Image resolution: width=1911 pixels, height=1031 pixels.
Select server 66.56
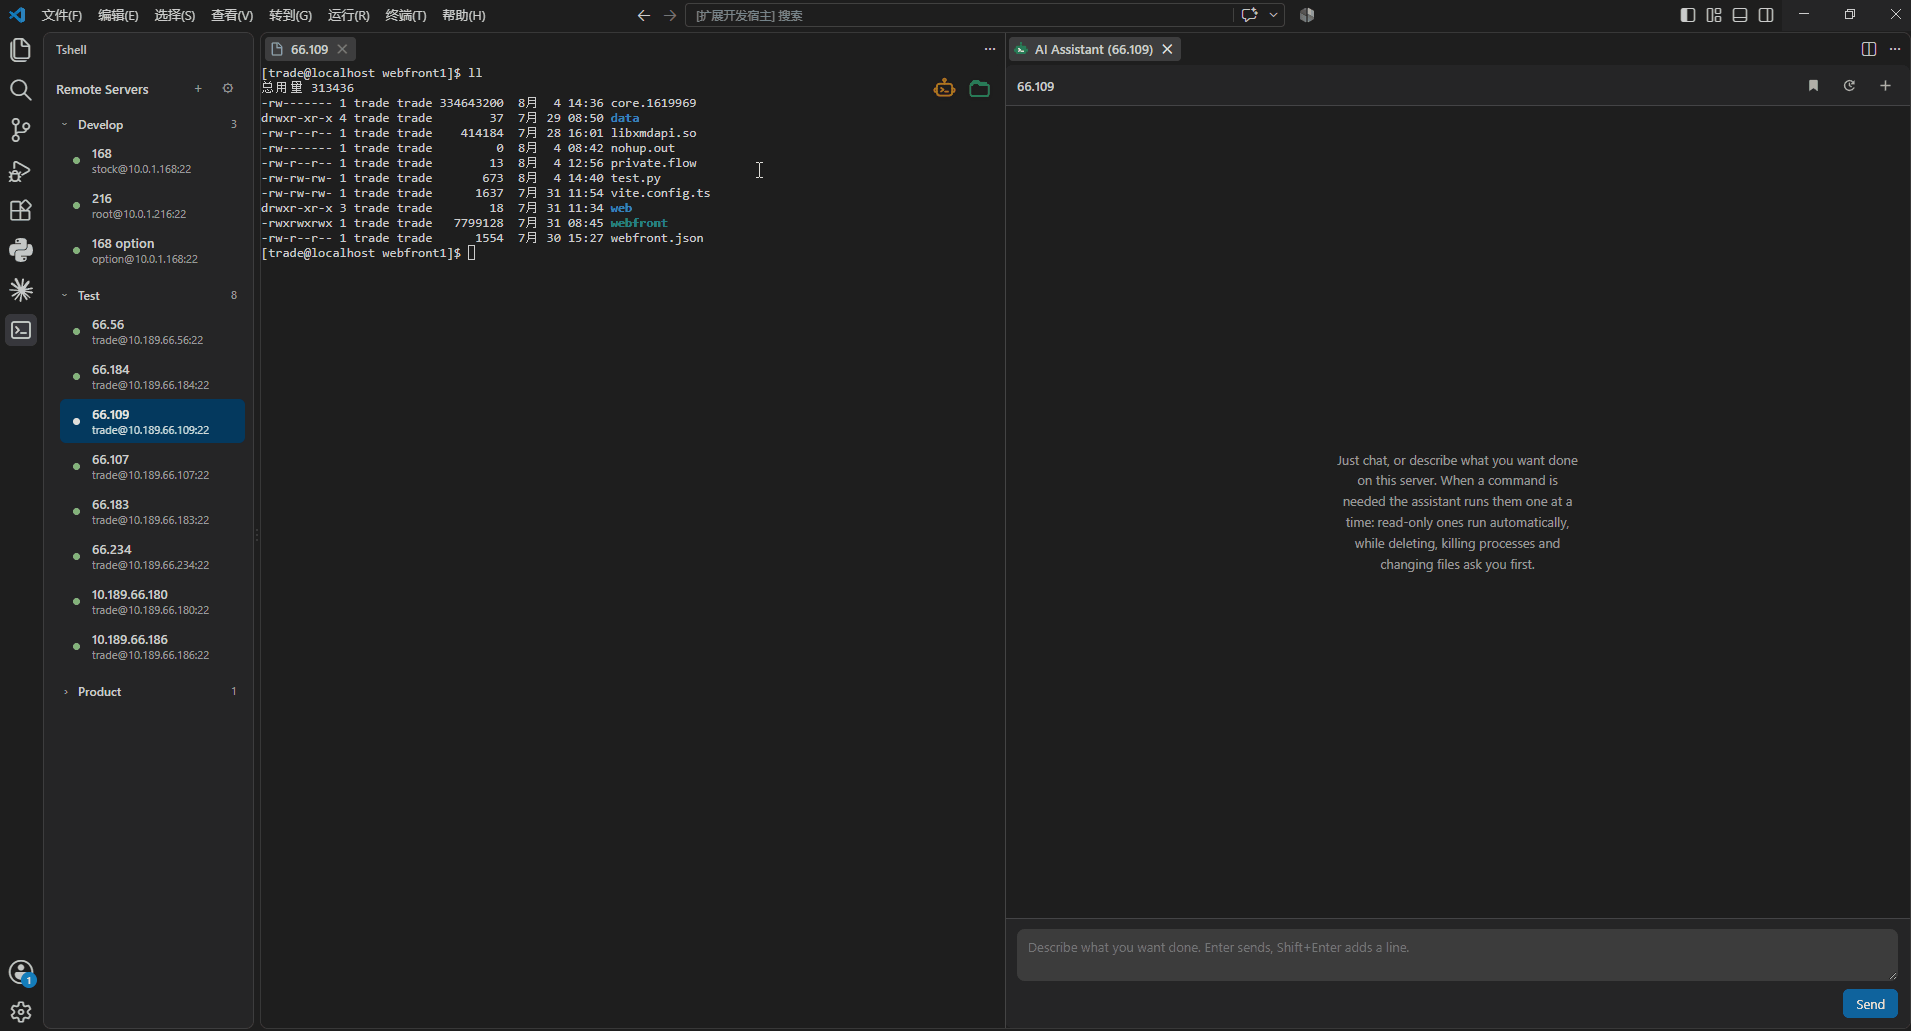tap(152, 332)
